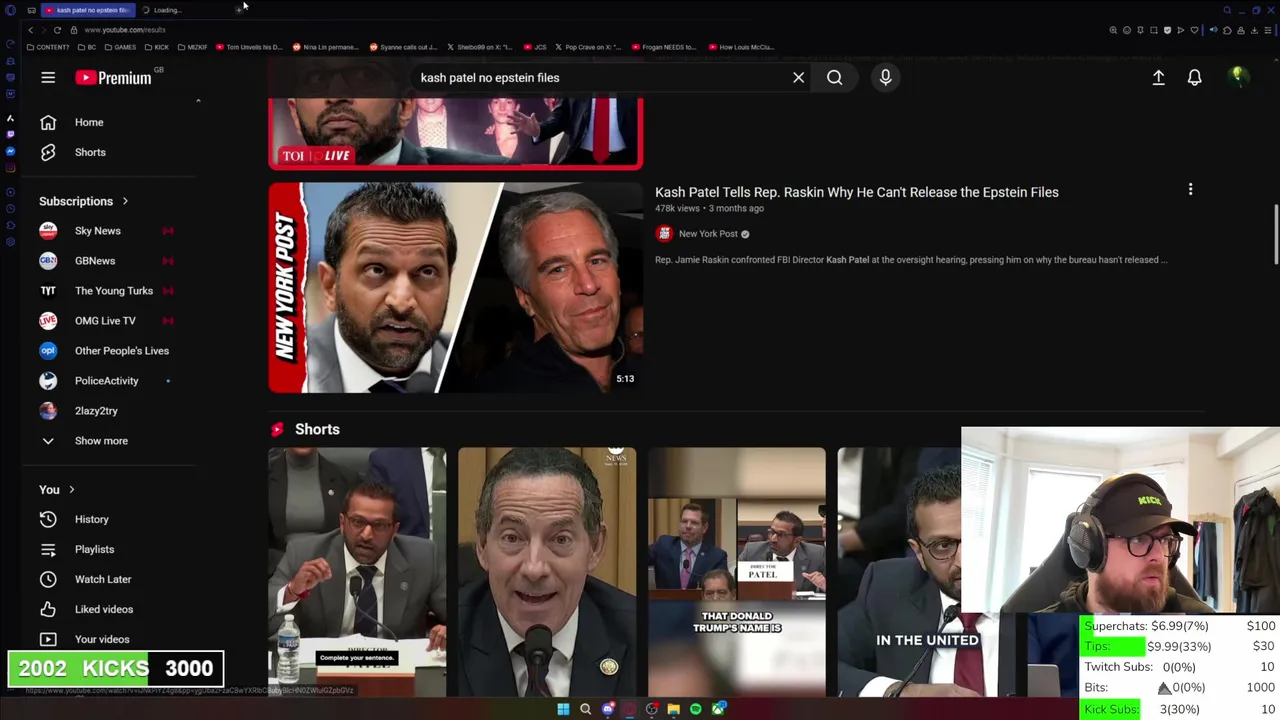
Task: Click the browser downloads icon
Action: pos(1254,30)
